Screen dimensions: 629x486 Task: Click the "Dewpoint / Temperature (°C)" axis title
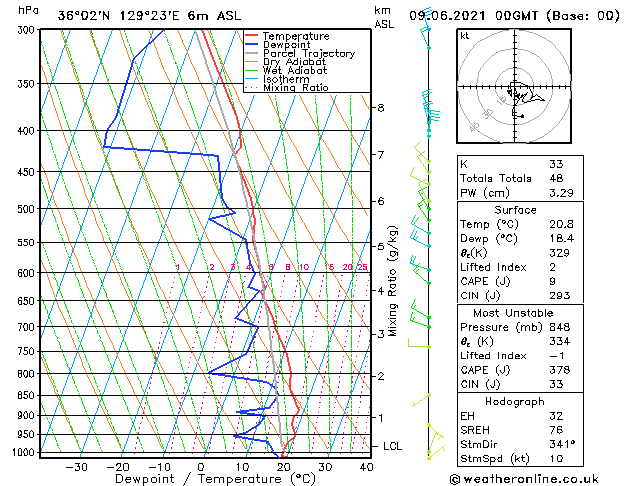[x=215, y=479]
